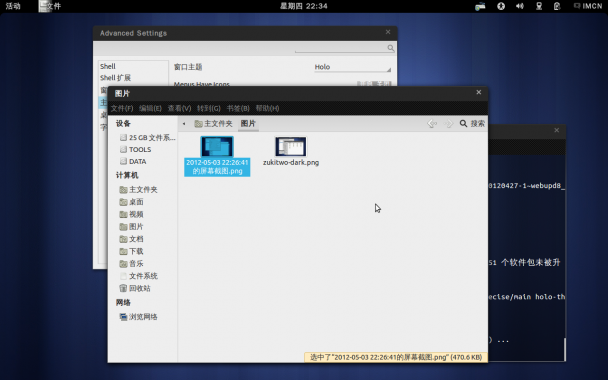Click the zukitwo-dark.png file name label
Screen dimensions: 608x380
[x=291, y=162]
